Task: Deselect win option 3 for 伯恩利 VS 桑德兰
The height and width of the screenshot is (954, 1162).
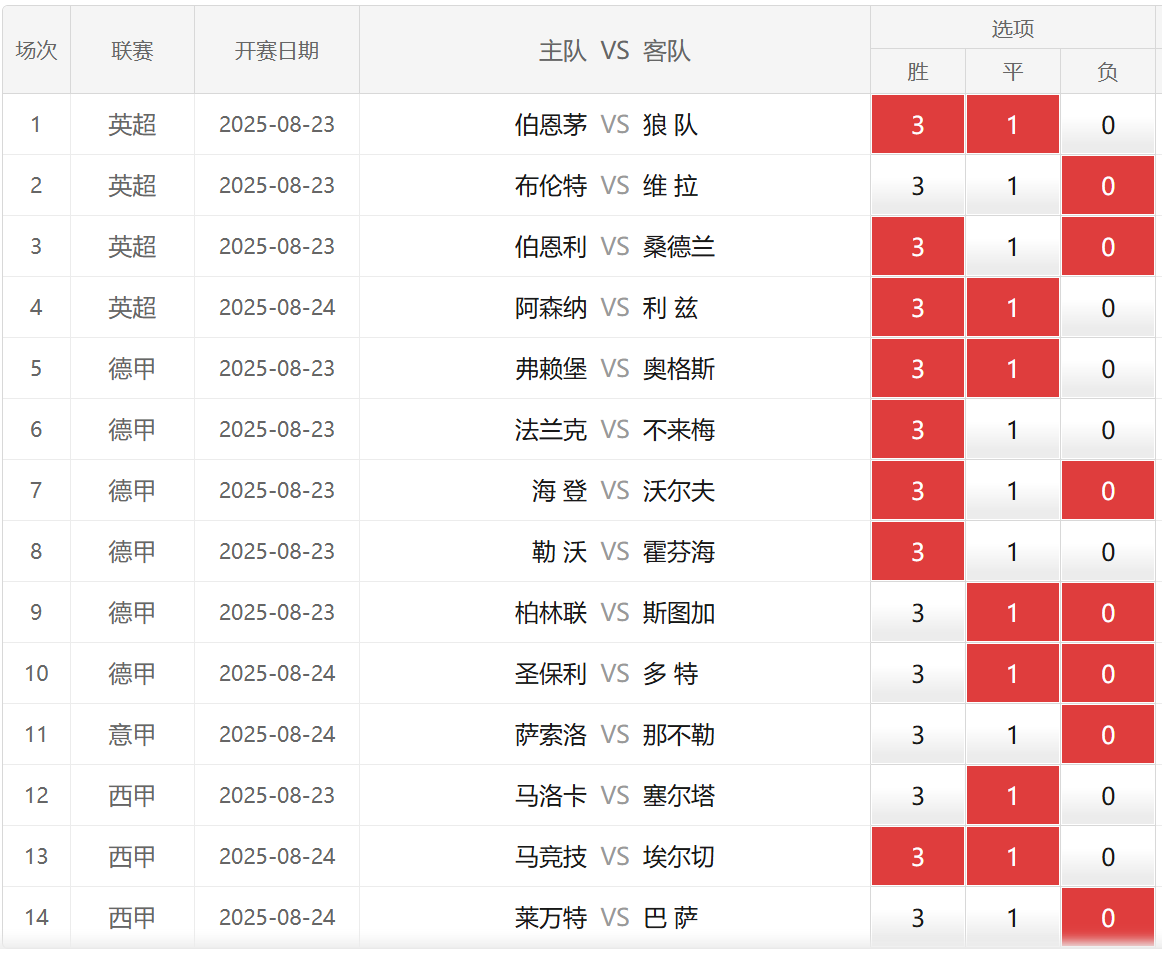Action: [917, 246]
